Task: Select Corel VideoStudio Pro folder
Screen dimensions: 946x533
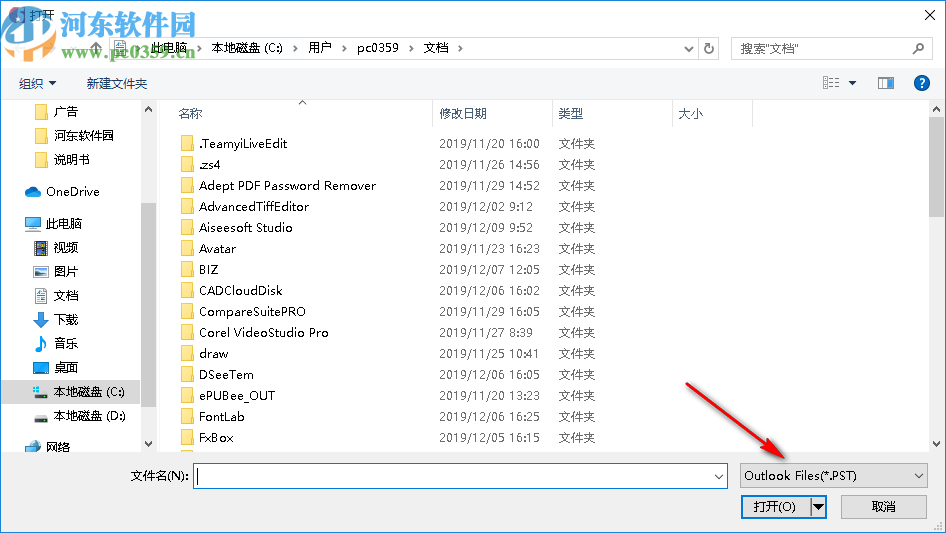Action: click(264, 333)
